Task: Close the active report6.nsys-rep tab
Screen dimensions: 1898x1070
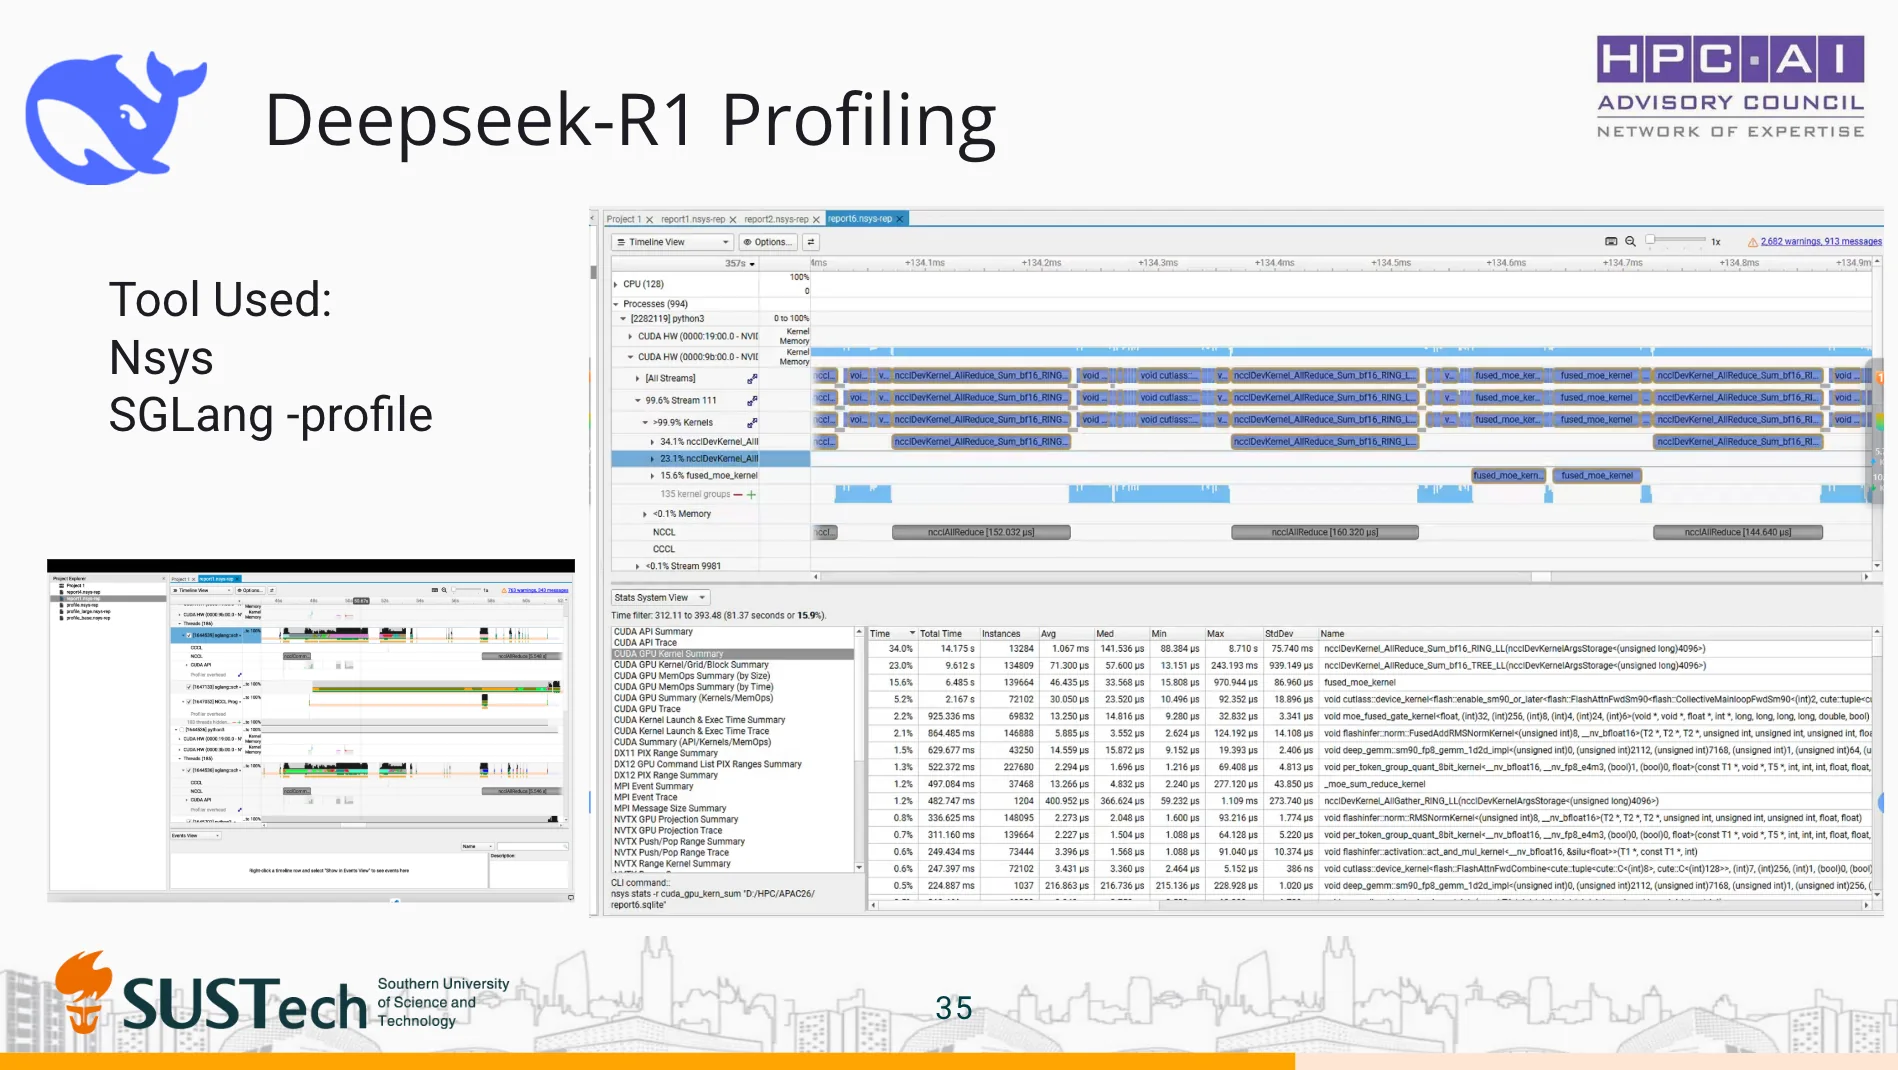Action: [899, 219]
